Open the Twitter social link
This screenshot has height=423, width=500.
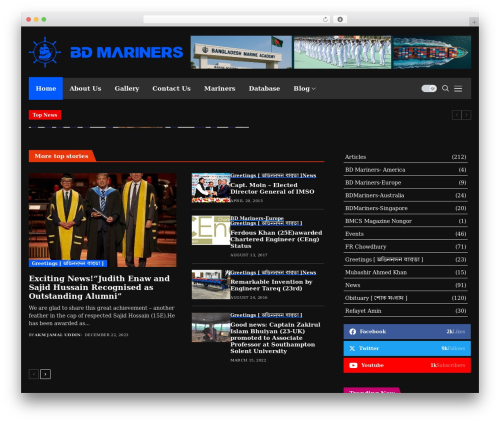407,348
